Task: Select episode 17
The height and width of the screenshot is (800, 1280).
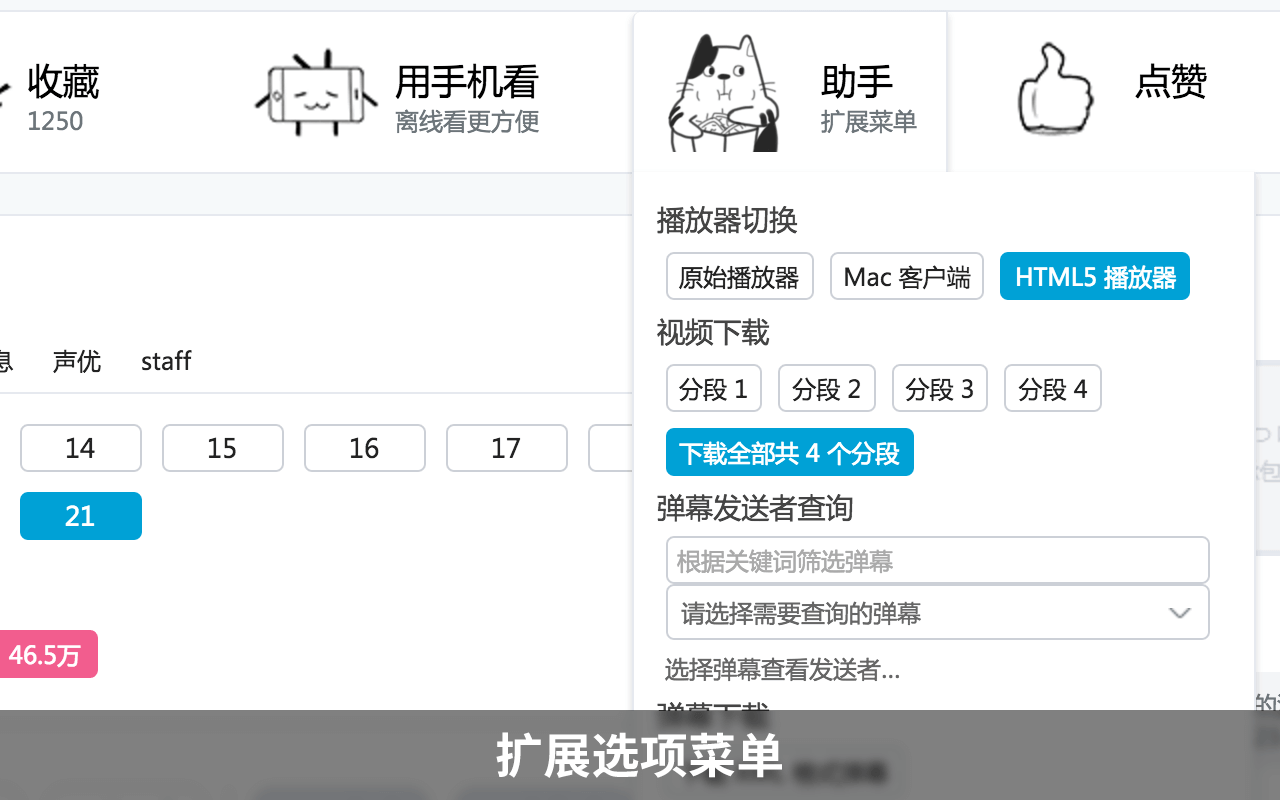Action: click(x=507, y=448)
